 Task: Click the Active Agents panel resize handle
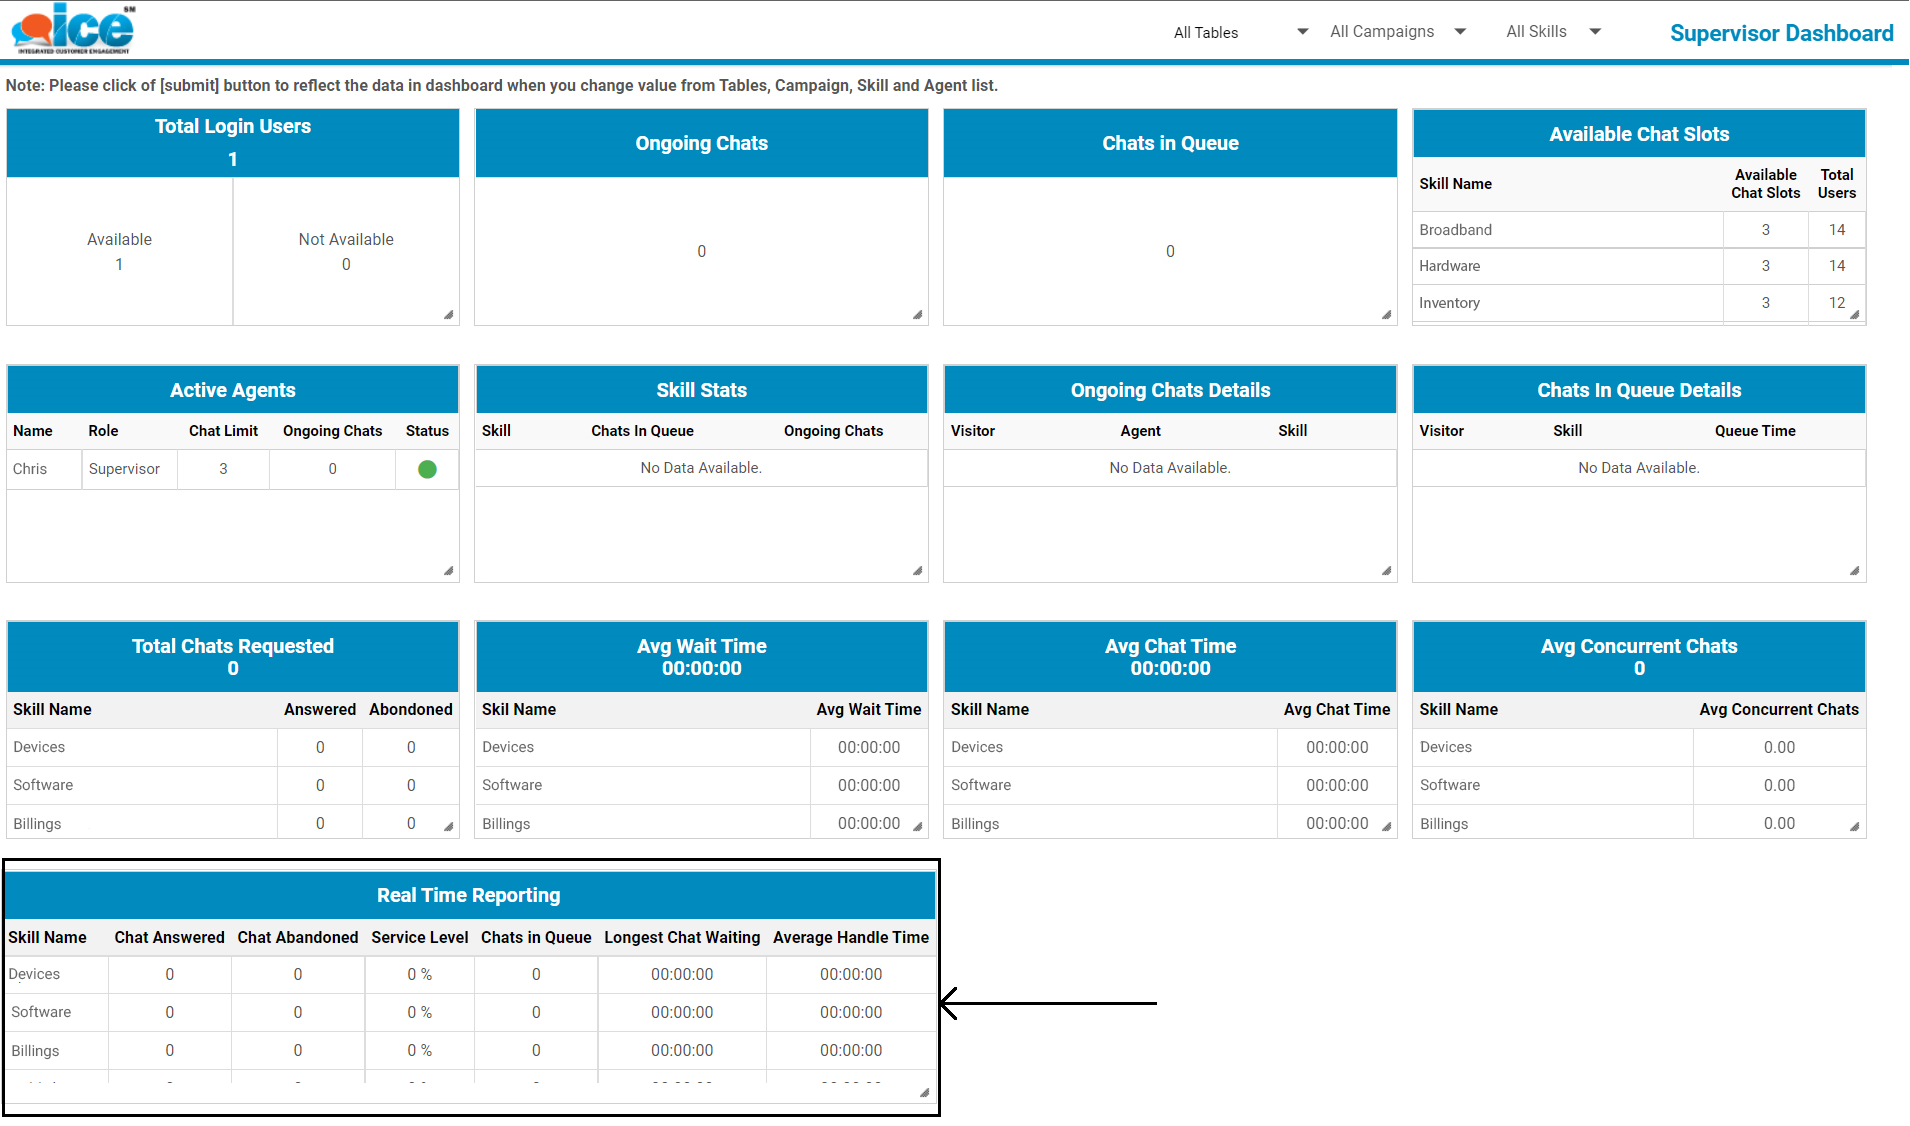tap(448, 571)
